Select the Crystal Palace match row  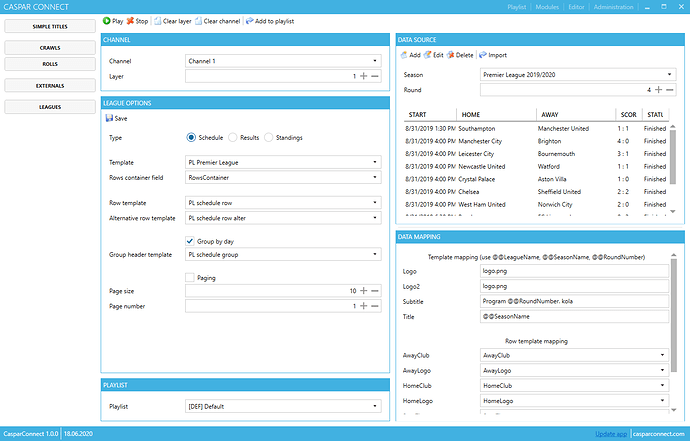tap(536, 179)
